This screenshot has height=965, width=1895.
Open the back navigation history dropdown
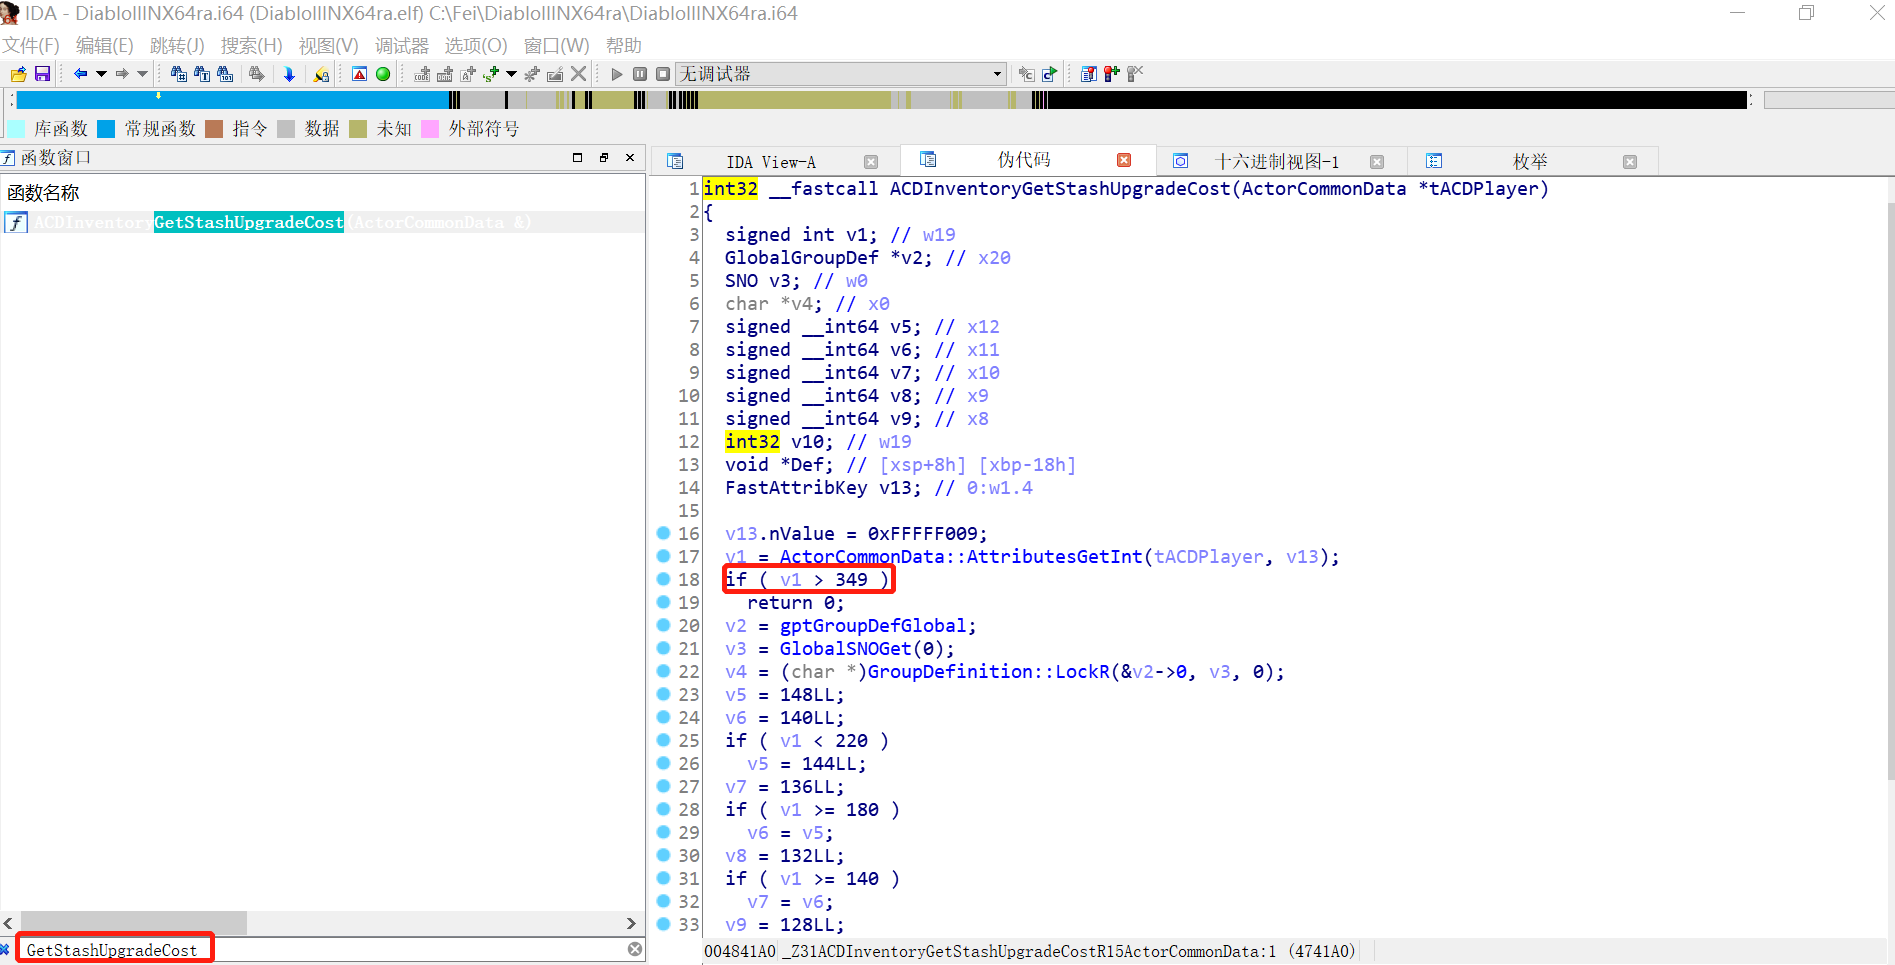[101, 74]
